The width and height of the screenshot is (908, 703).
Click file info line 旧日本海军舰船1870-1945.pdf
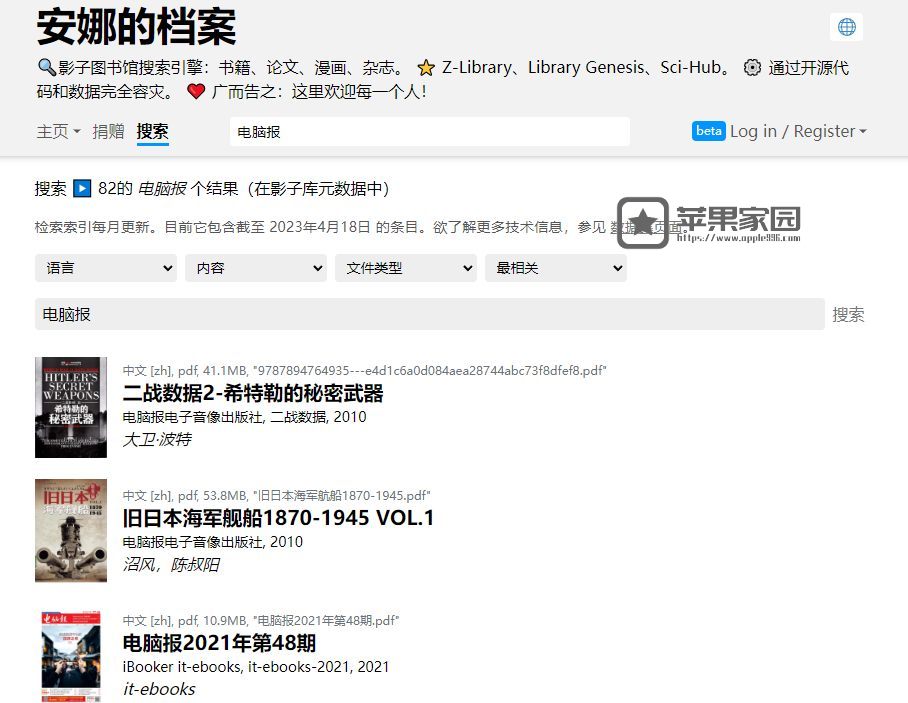(276, 496)
